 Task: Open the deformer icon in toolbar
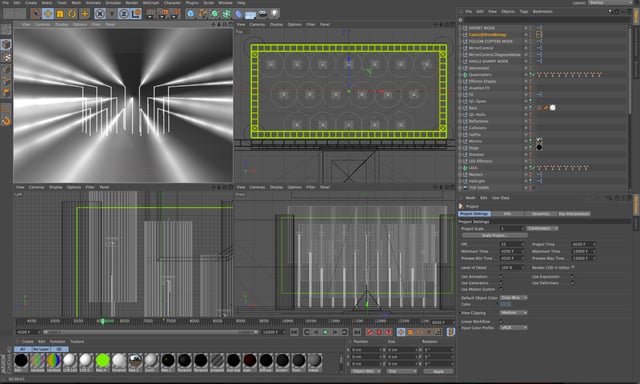coord(238,14)
